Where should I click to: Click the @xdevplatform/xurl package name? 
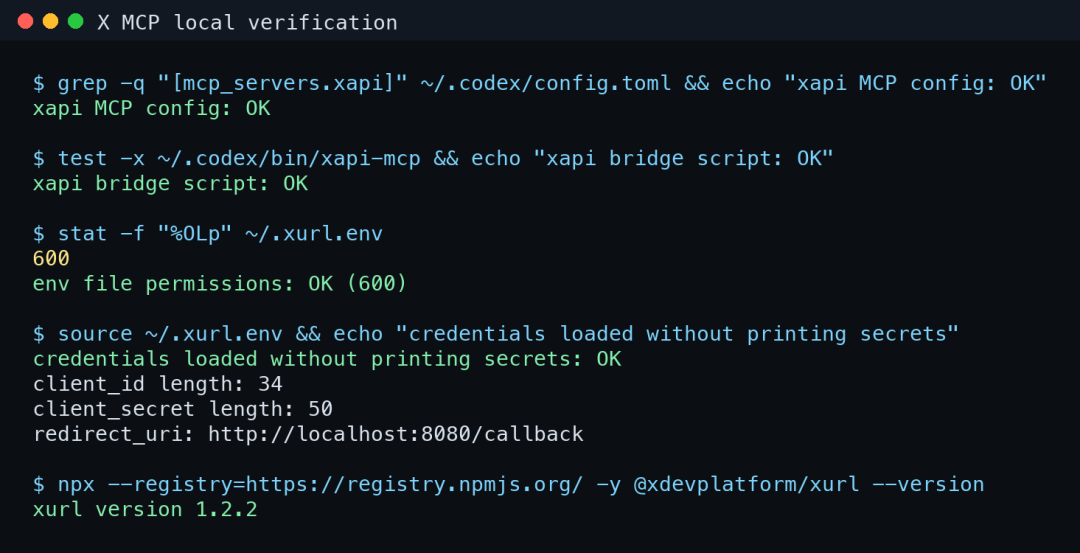(747, 484)
